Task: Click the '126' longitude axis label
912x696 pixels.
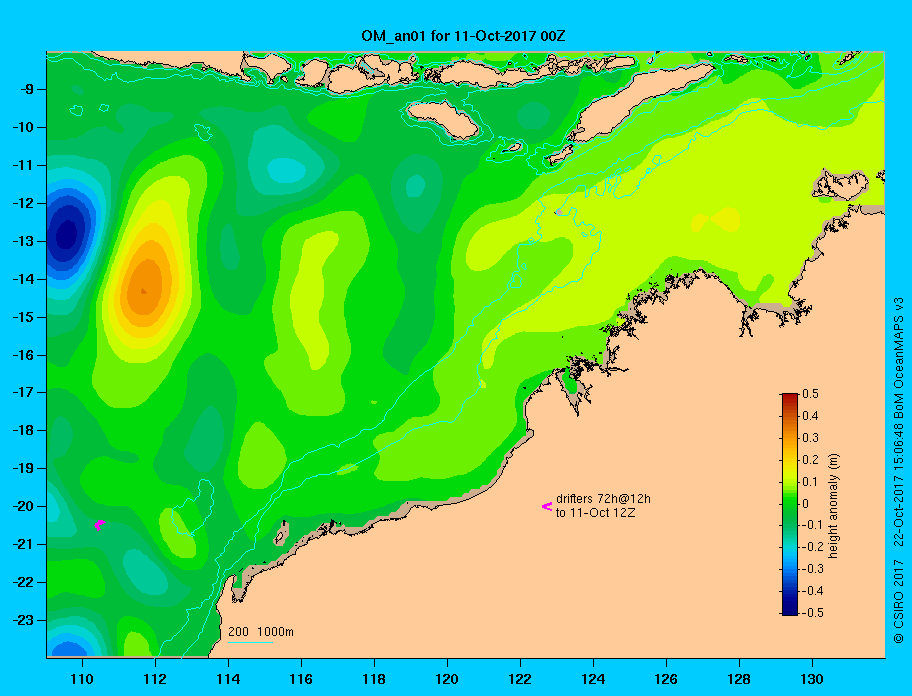Action: pyautogui.click(x=666, y=679)
